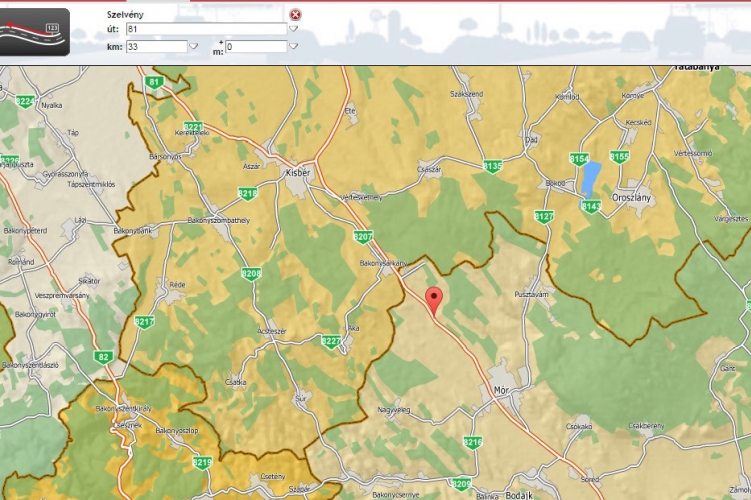This screenshot has width=751, height=500.
Task: Click the blue lake near Oroszlány
Action: click(x=593, y=177)
